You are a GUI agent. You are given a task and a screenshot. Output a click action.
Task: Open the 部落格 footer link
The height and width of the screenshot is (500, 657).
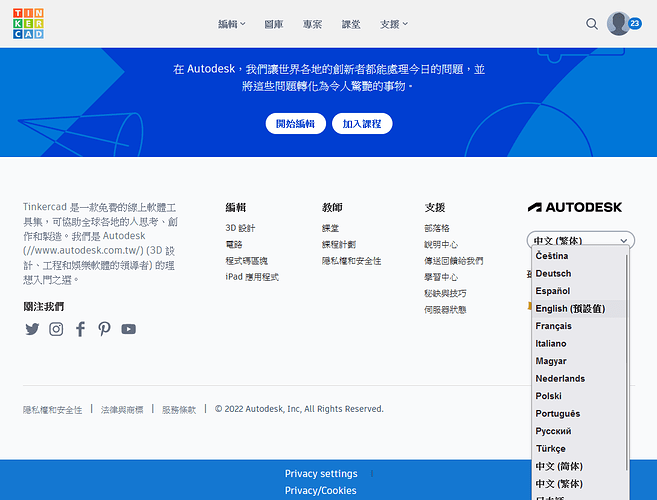point(437,228)
